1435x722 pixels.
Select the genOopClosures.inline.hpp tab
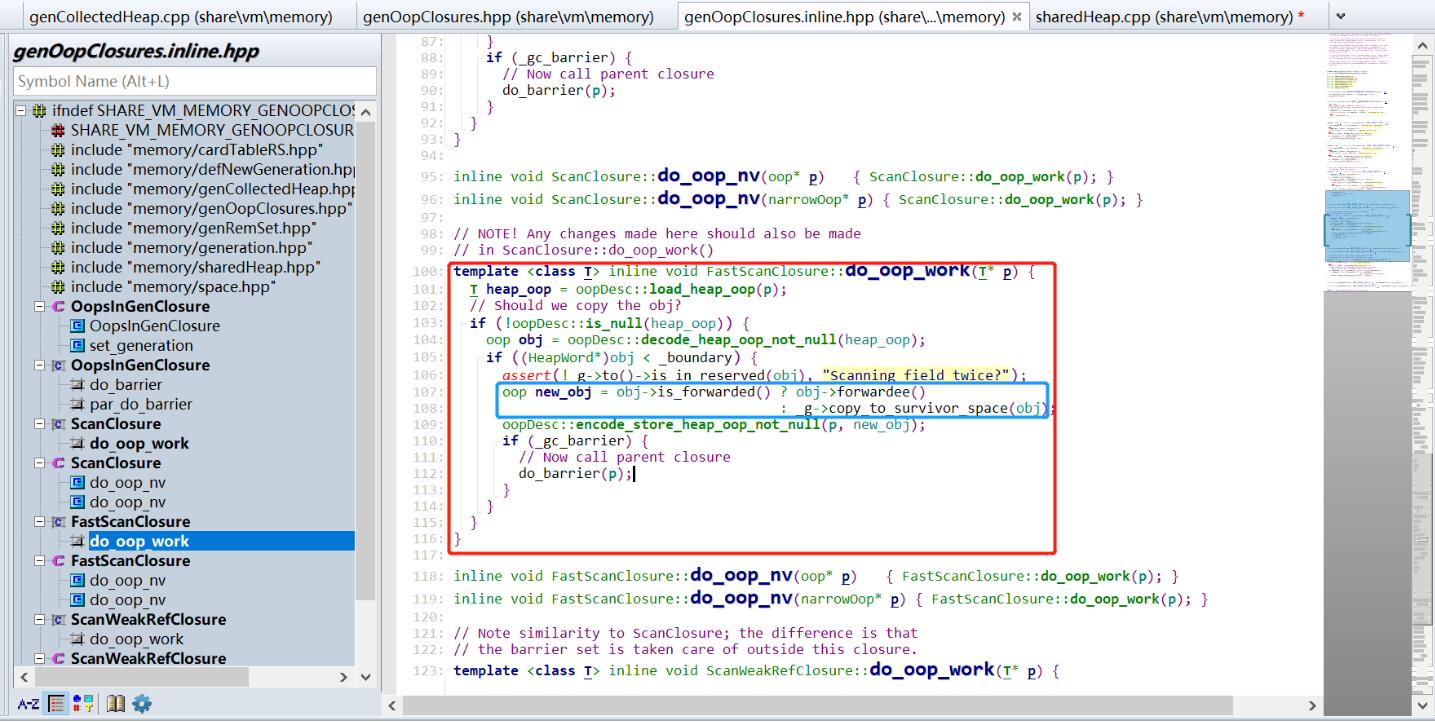click(845, 16)
